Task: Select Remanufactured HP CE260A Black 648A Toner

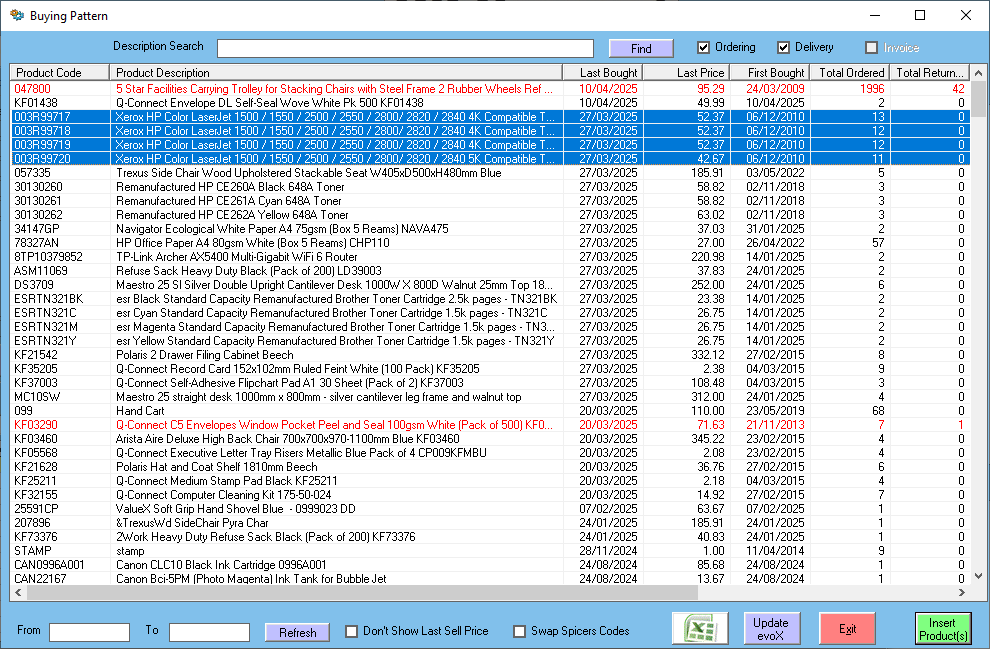Action: (490, 187)
